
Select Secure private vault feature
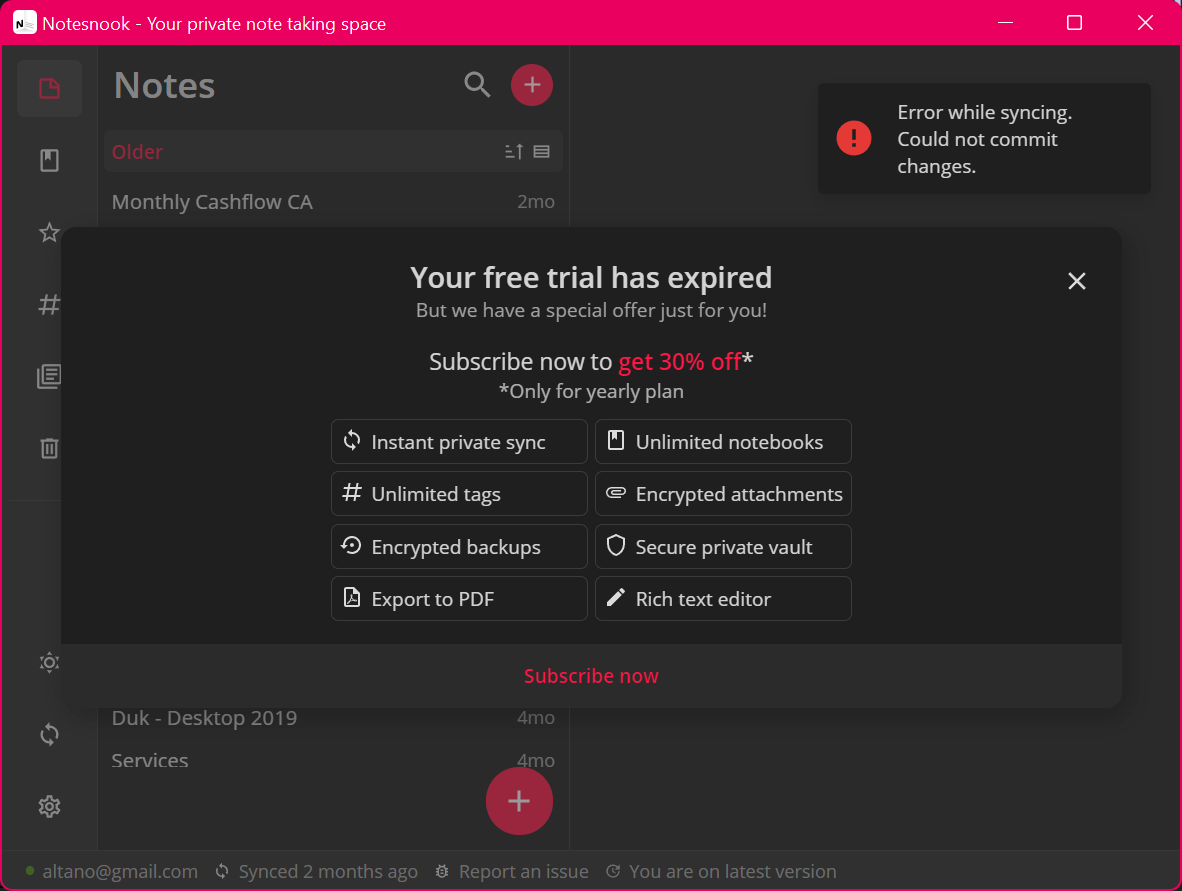pyautogui.click(x=723, y=547)
